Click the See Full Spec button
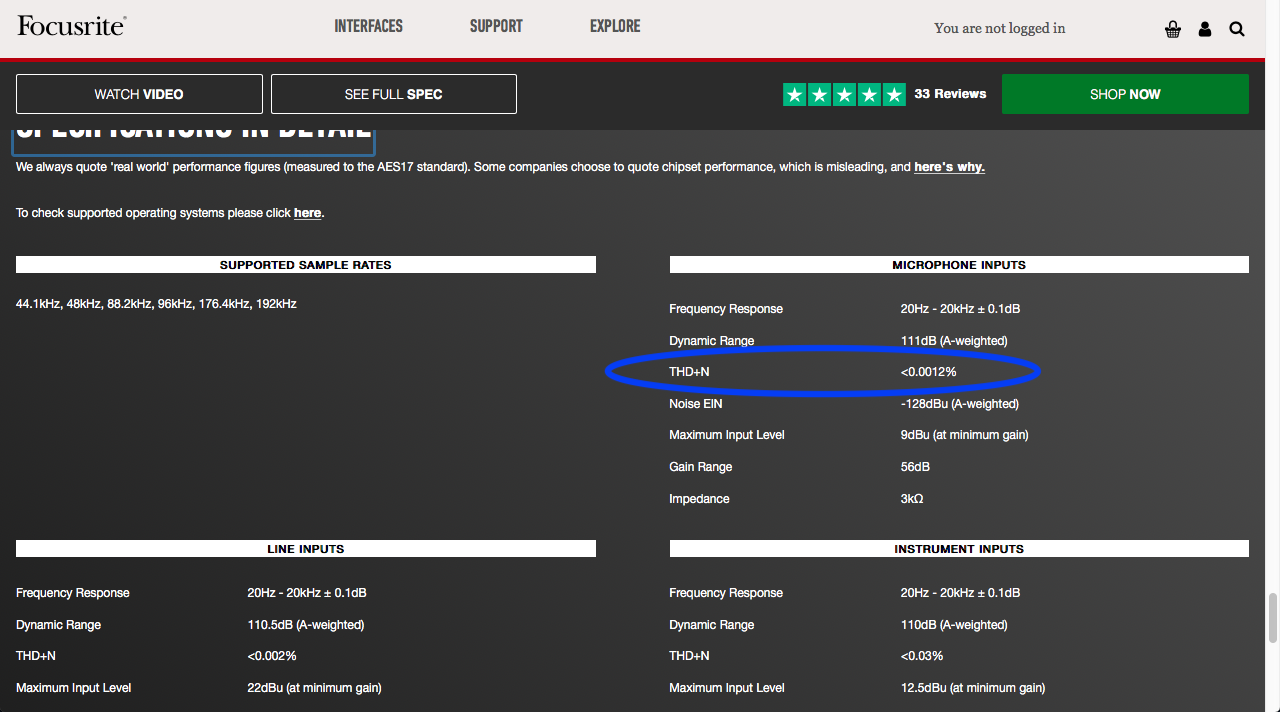This screenshot has width=1280, height=712. click(394, 94)
